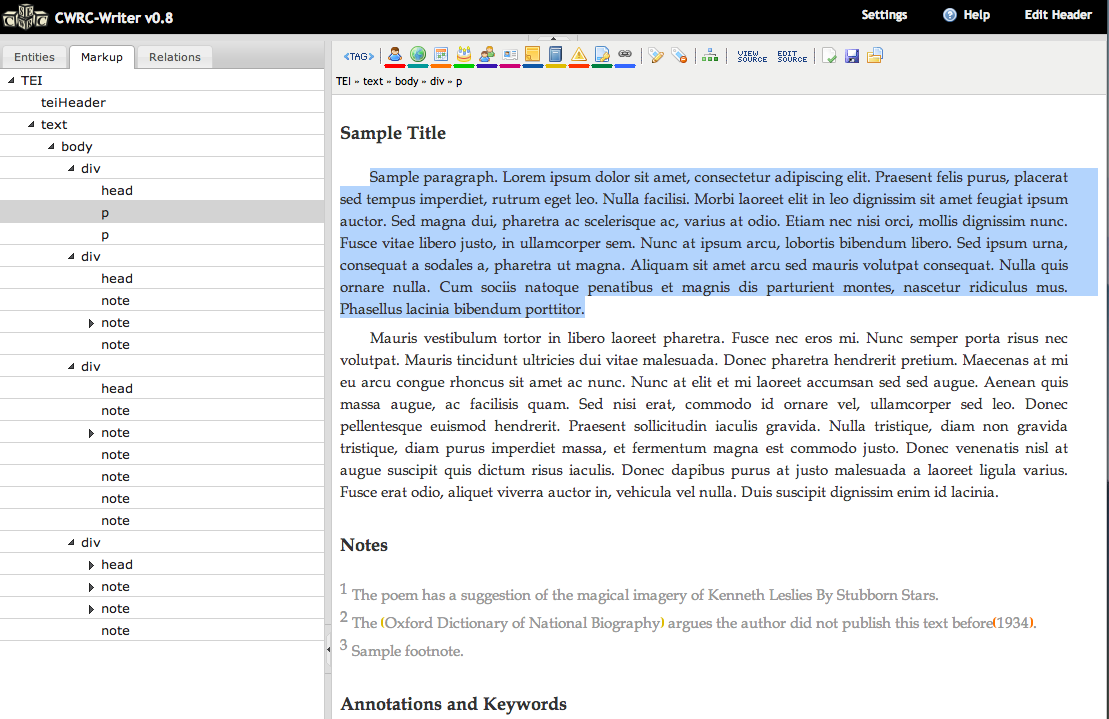Switch to the Relations tab
Screen dimensions: 1109x719
click(x=175, y=57)
